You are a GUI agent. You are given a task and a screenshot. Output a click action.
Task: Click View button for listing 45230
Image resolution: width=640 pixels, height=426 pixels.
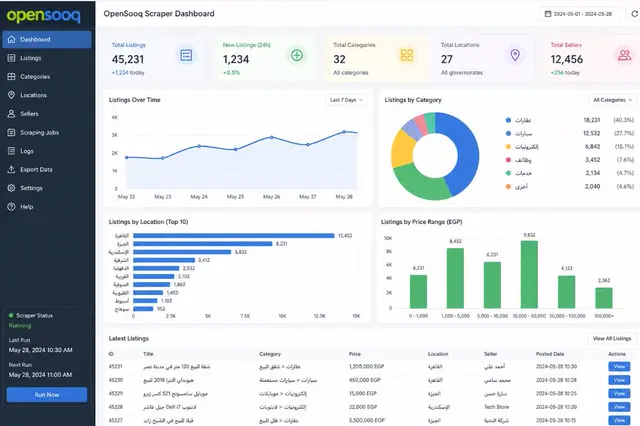click(x=619, y=380)
